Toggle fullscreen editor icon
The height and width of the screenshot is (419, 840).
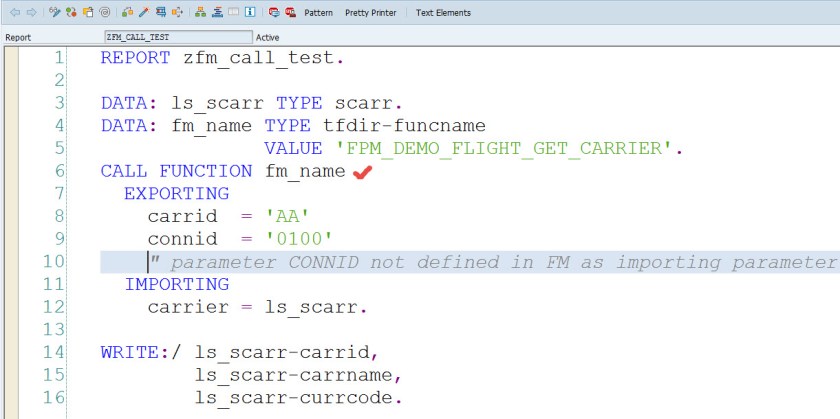point(234,12)
